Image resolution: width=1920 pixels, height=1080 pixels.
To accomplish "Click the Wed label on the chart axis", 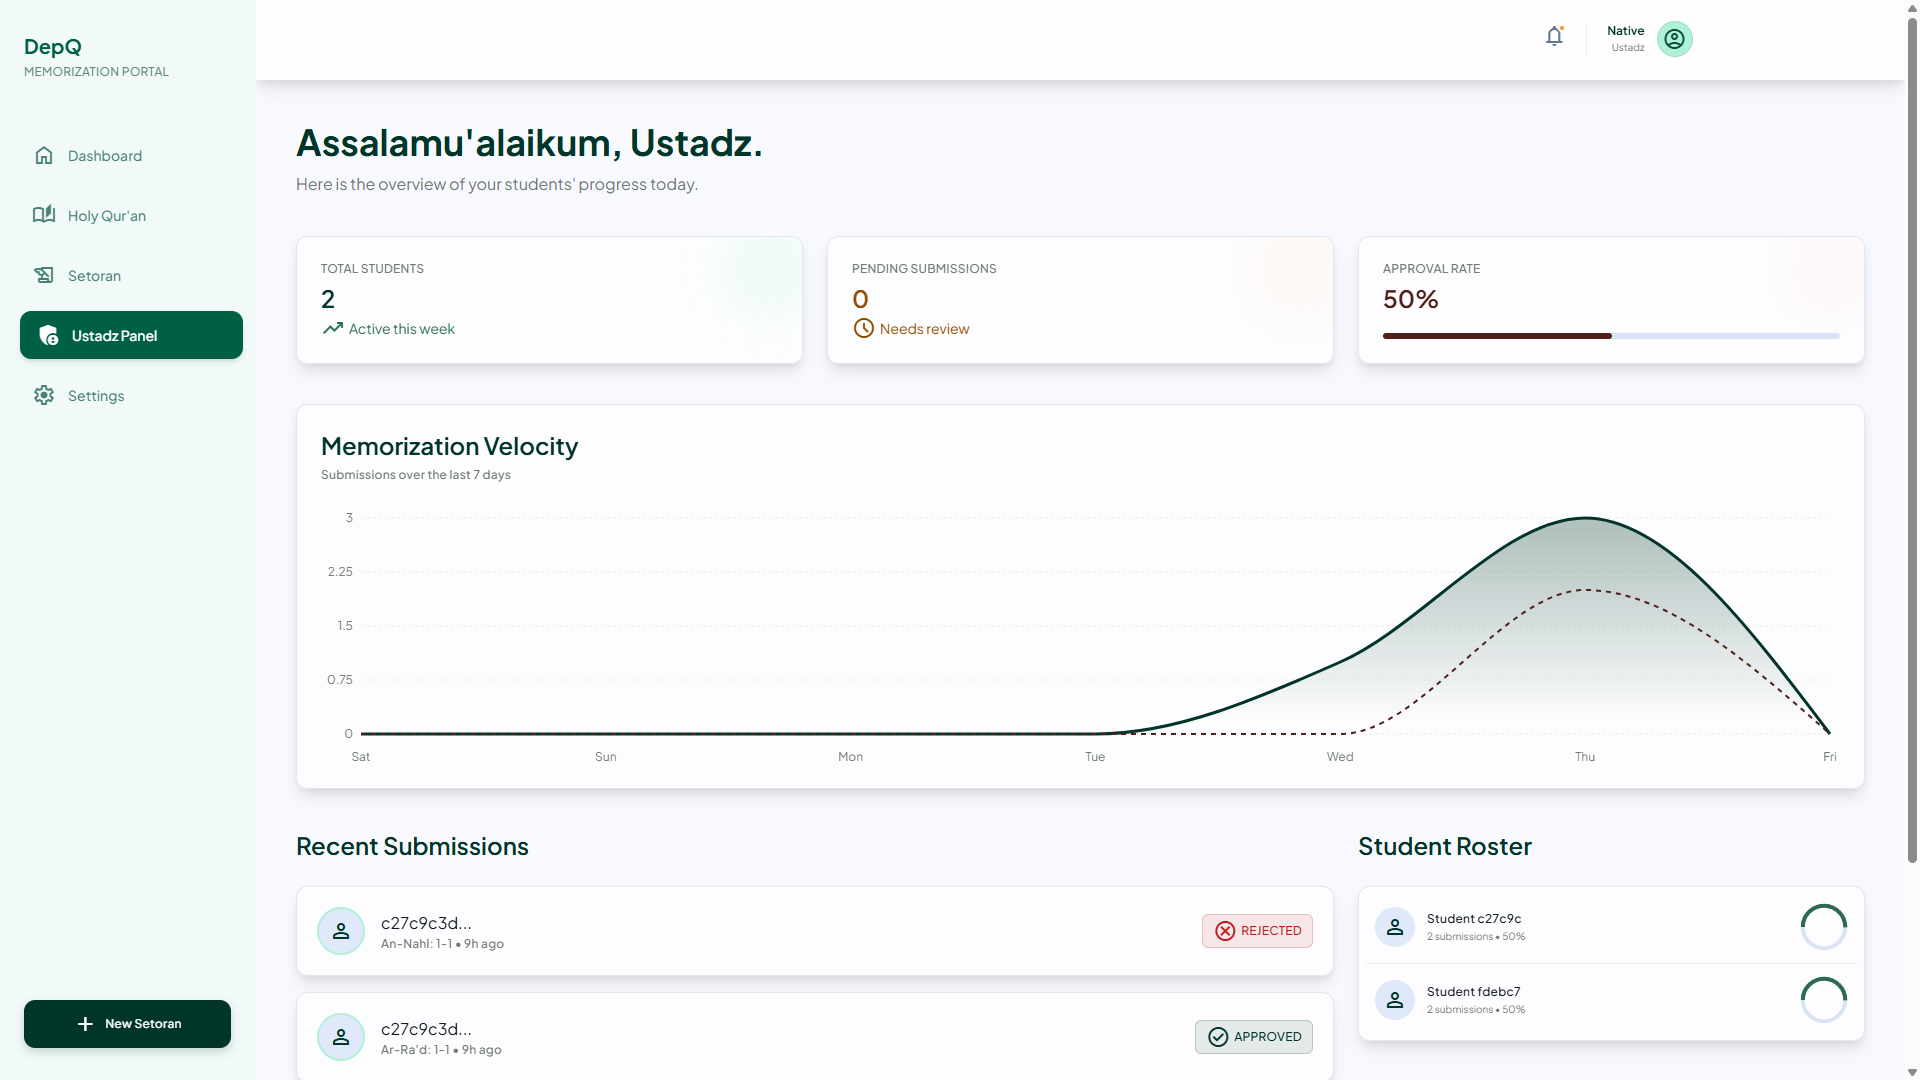I will (1340, 757).
